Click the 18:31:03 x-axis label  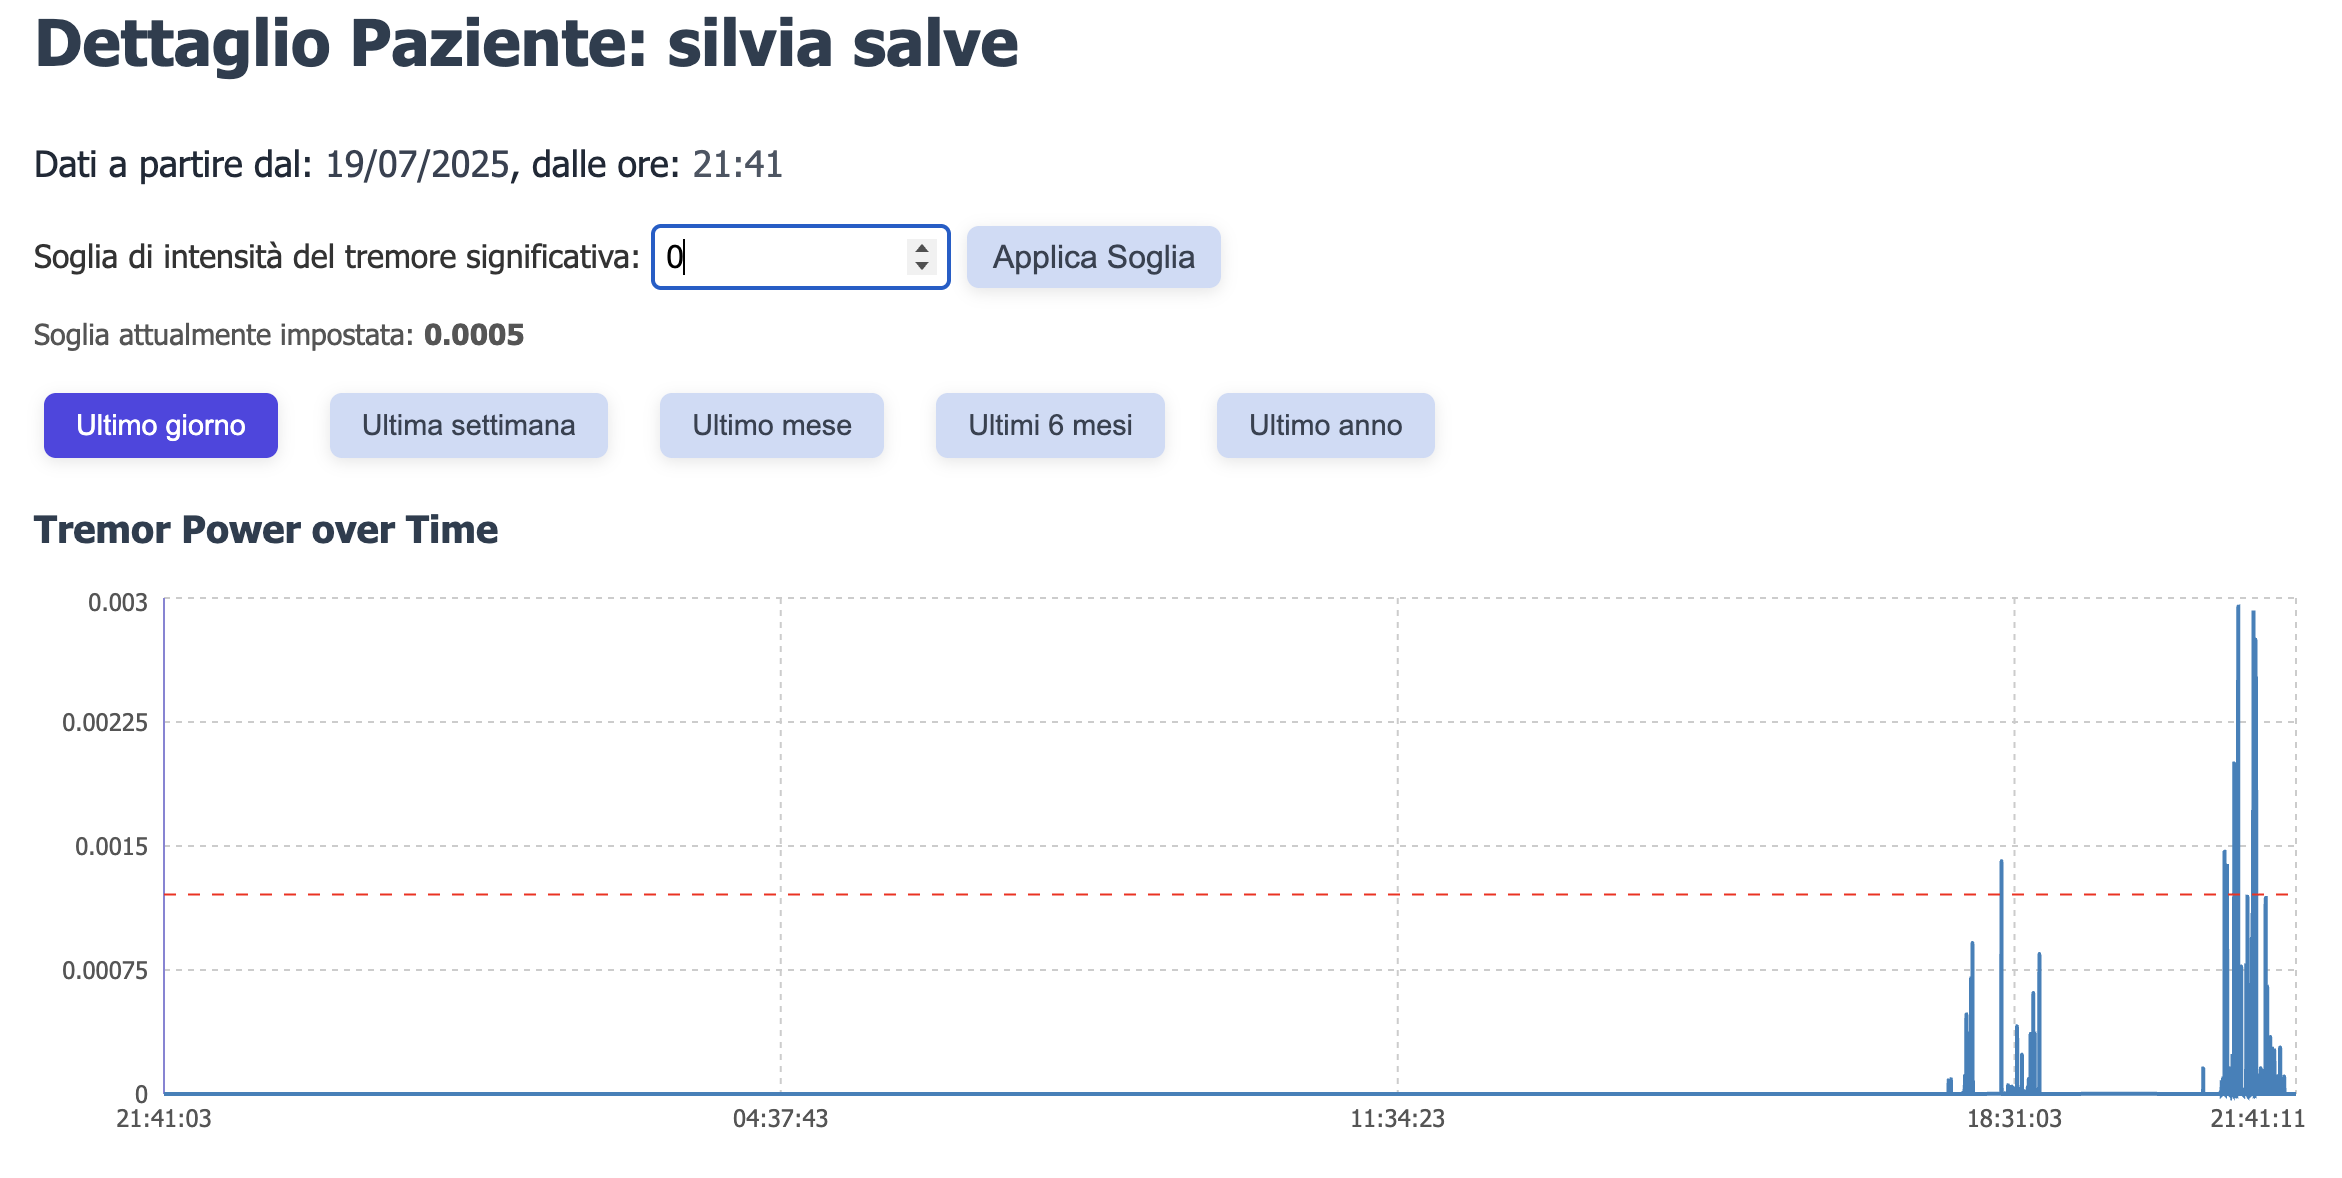pyautogui.click(x=2014, y=1118)
